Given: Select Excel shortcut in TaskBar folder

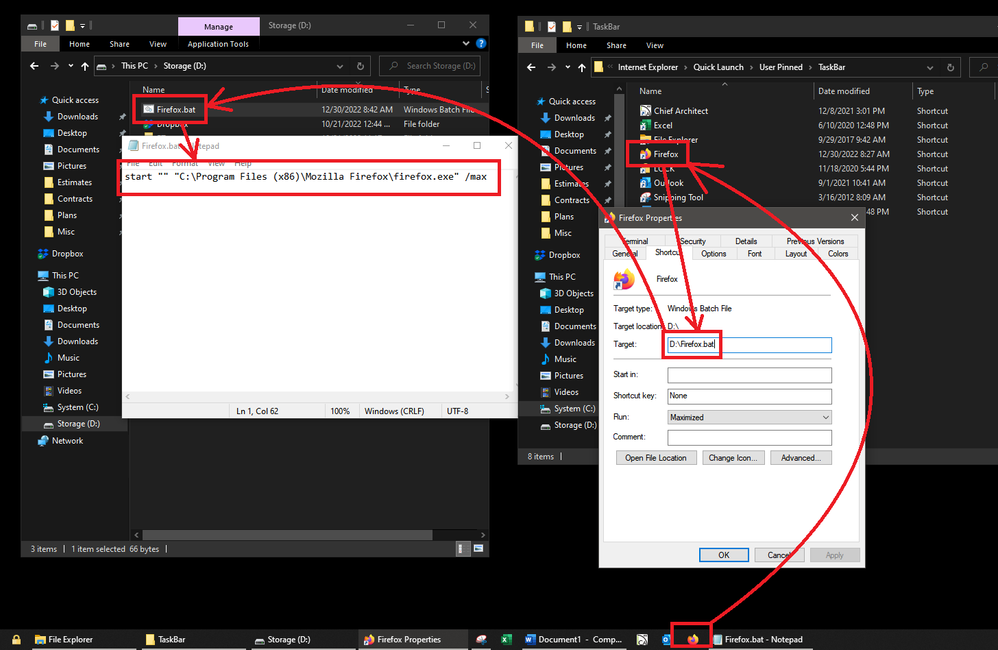Looking at the screenshot, I should click(x=663, y=125).
